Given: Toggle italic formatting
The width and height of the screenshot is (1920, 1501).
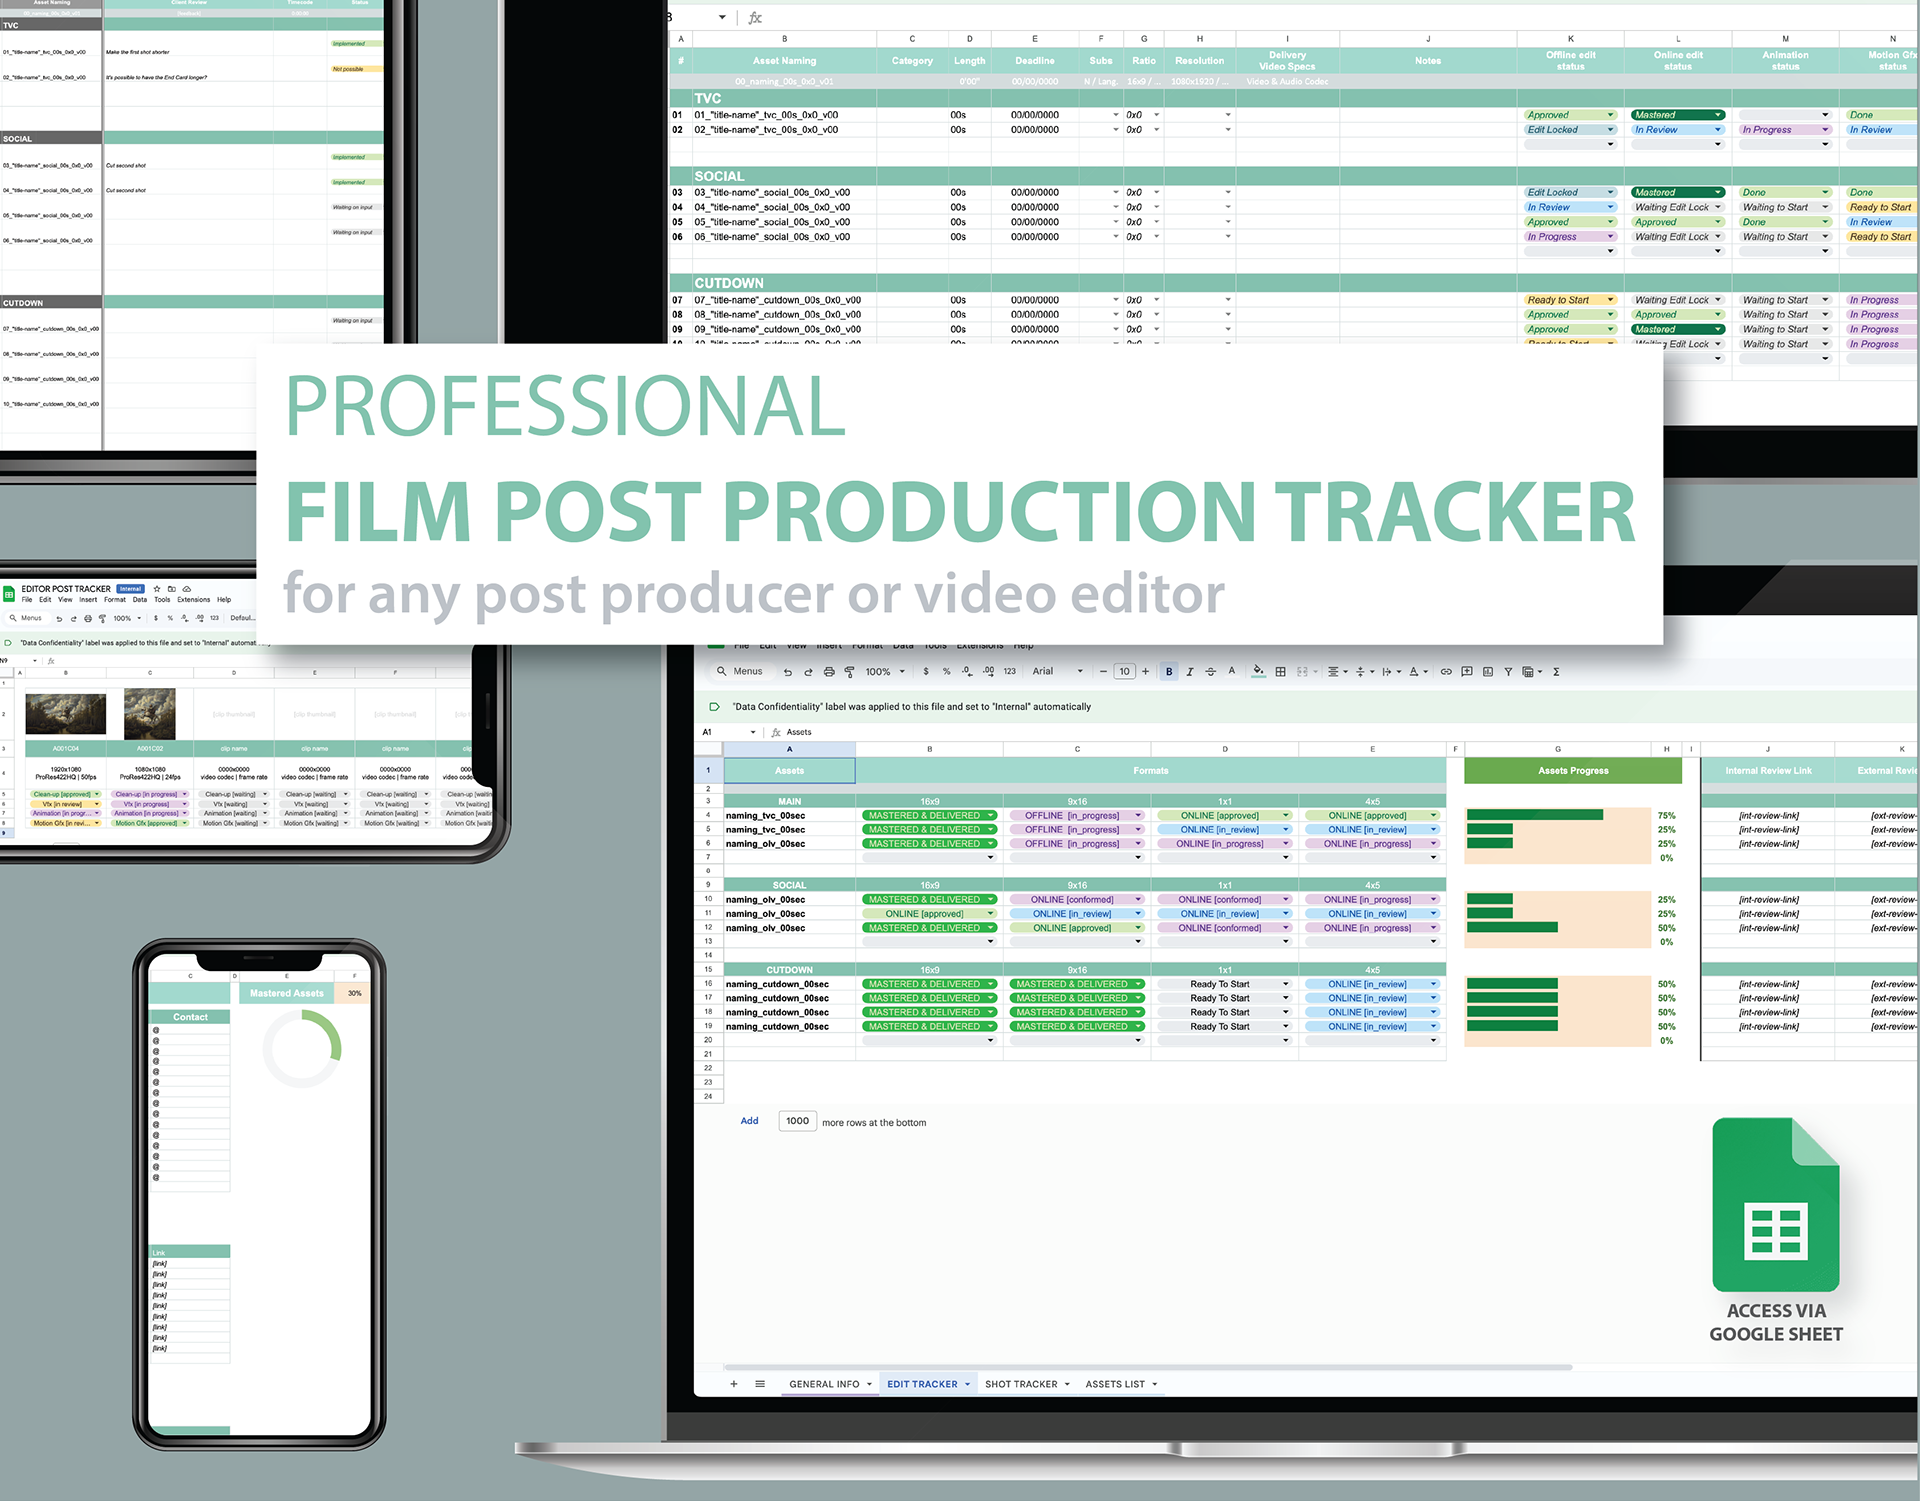Looking at the screenshot, I should tap(1190, 672).
